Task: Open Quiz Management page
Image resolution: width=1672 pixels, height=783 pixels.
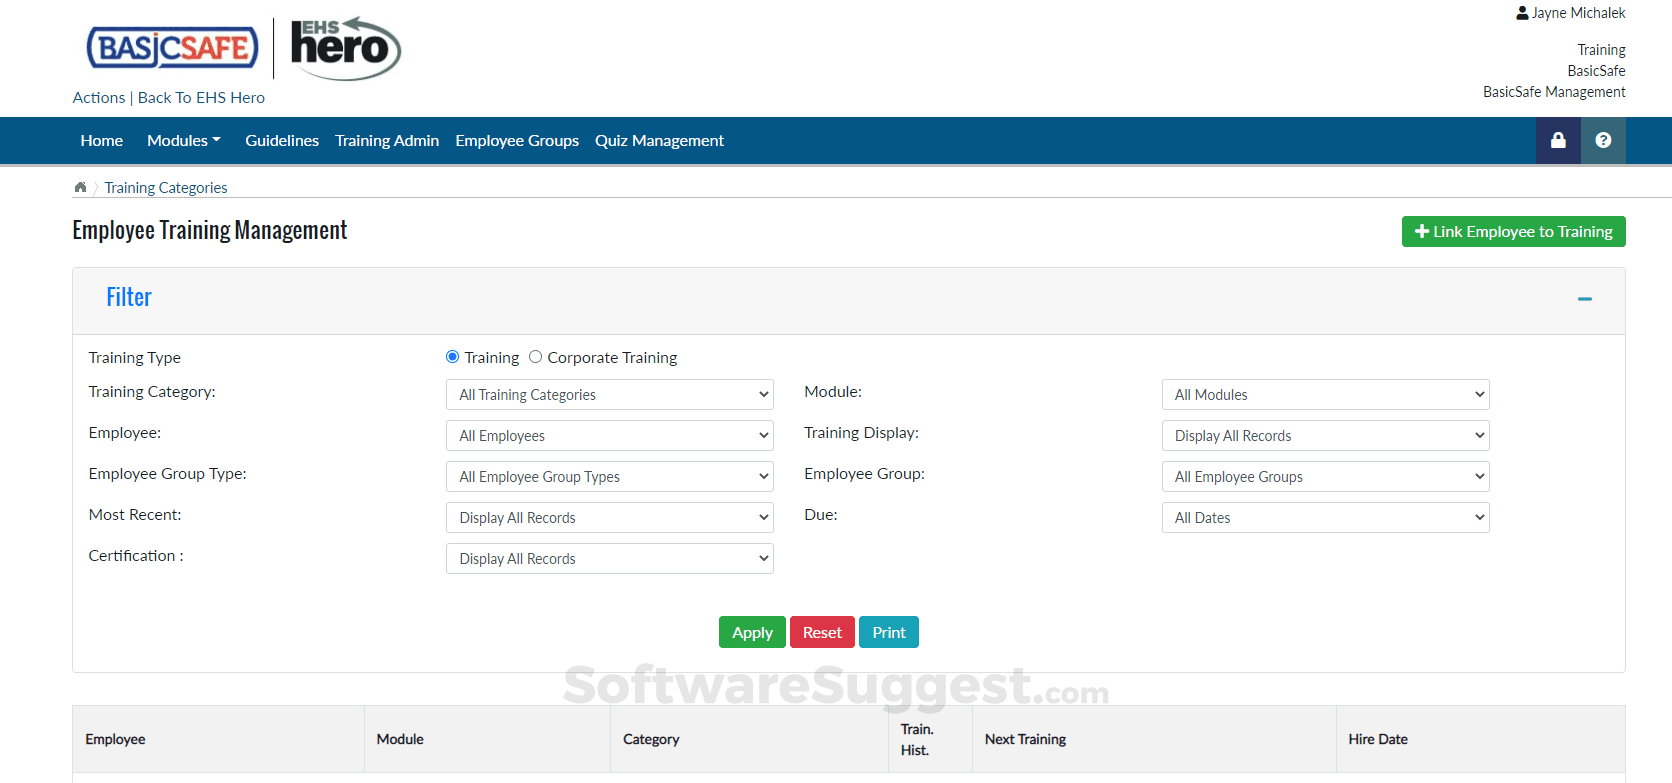Action: pyautogui.click(x=659, y=141)
